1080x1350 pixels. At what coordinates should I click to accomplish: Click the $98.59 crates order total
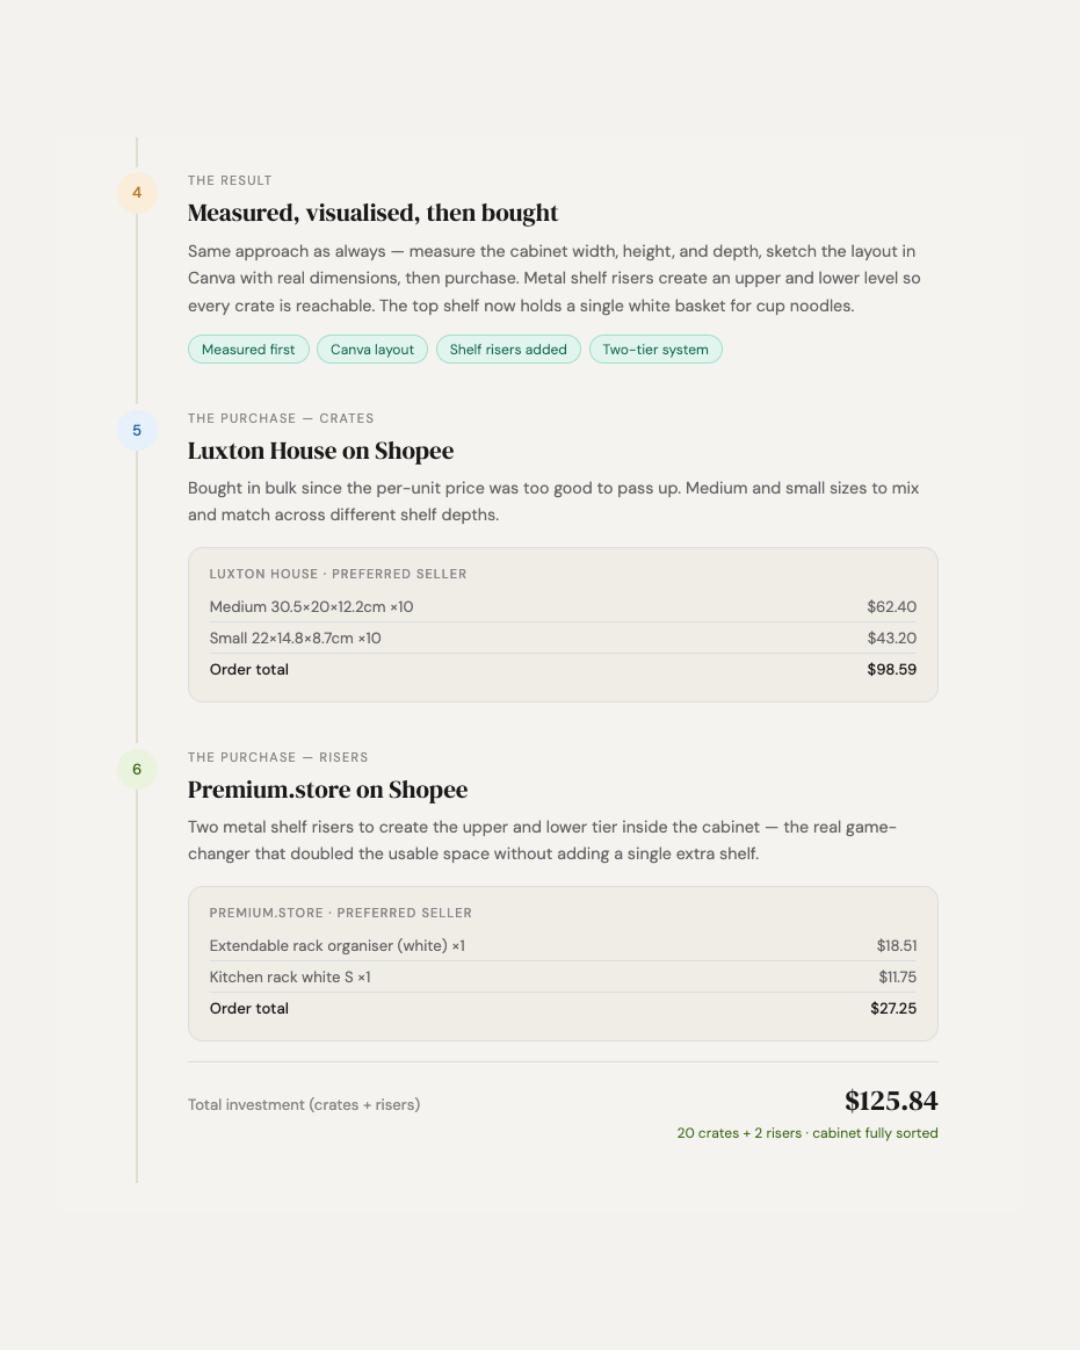point(891,670)
